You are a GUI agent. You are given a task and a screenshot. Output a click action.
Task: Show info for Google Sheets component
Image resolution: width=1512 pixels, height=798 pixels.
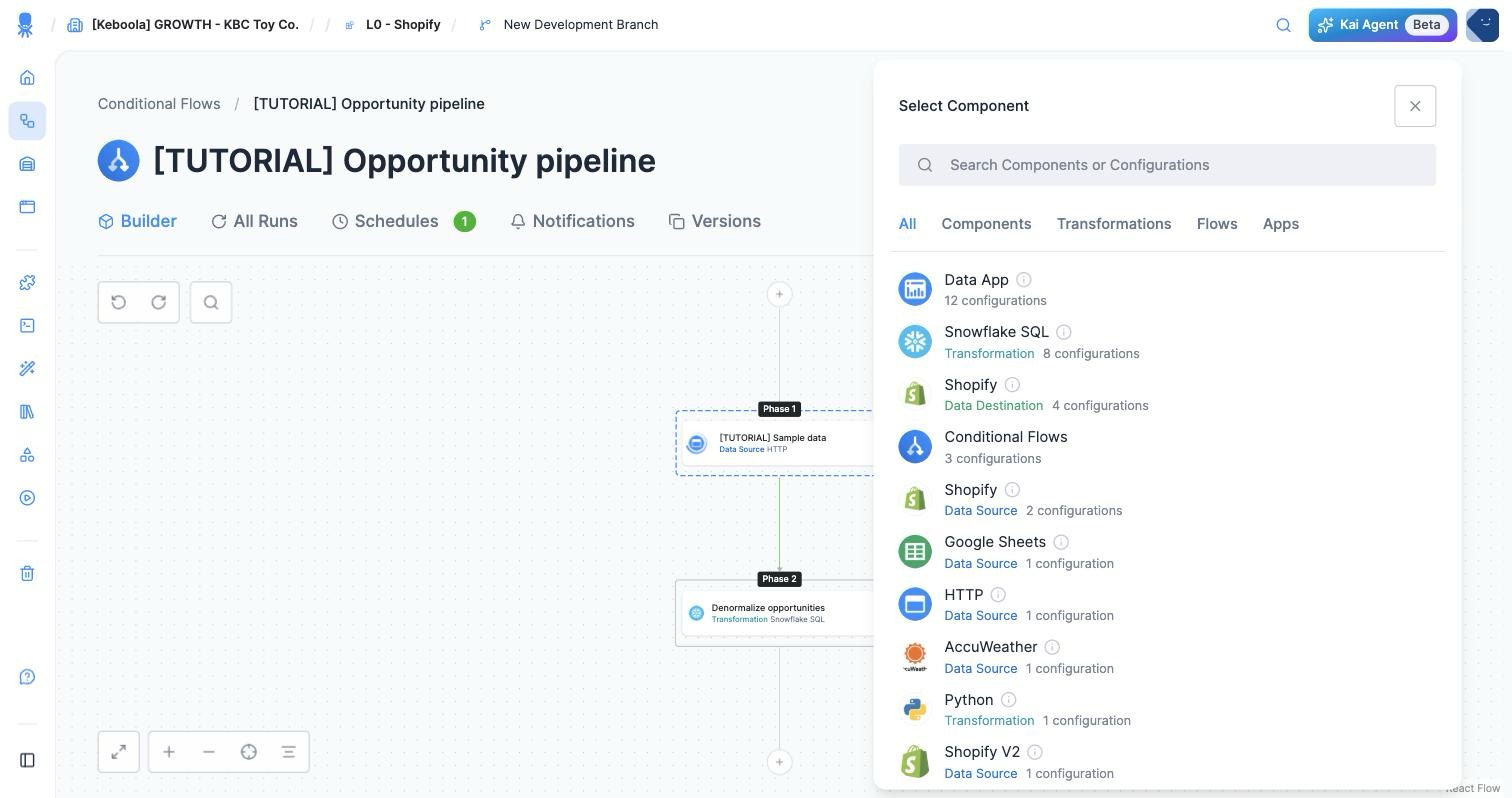[1061, 542]
